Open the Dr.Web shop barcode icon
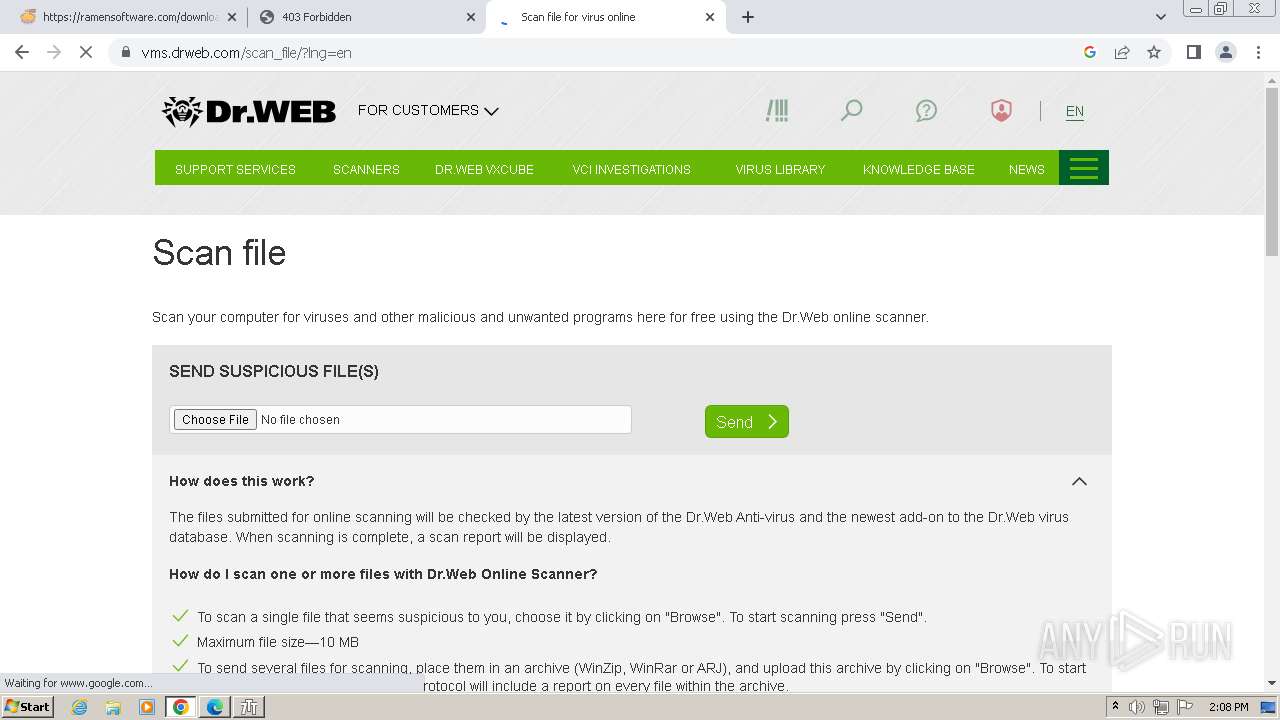1280x720 pixels. [777, 110]
